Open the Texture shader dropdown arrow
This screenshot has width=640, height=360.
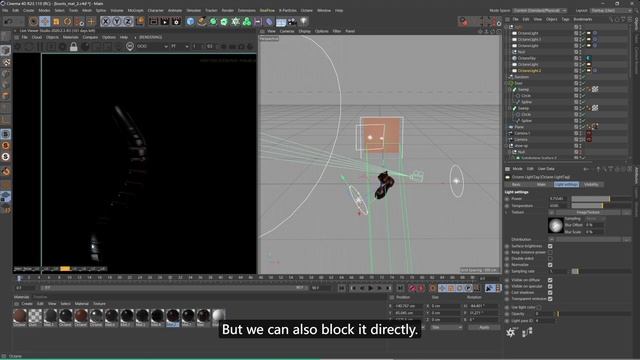(551, 213)
